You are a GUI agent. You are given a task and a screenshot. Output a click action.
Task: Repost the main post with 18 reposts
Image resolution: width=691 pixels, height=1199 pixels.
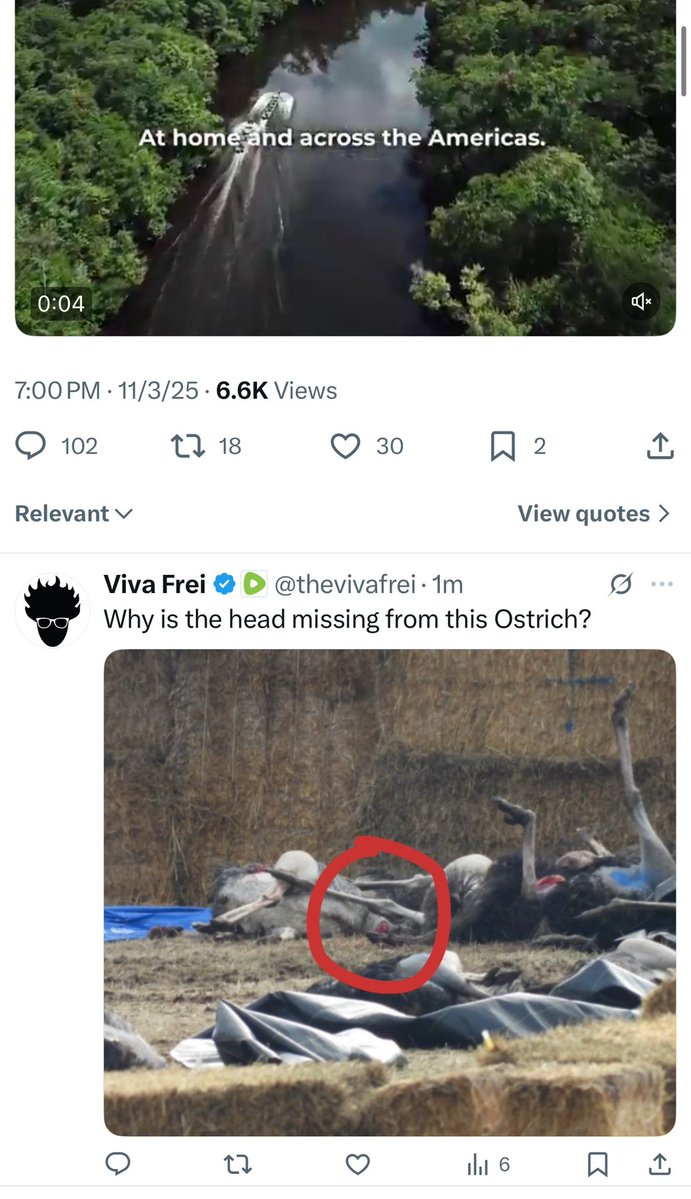pos(188,446)
